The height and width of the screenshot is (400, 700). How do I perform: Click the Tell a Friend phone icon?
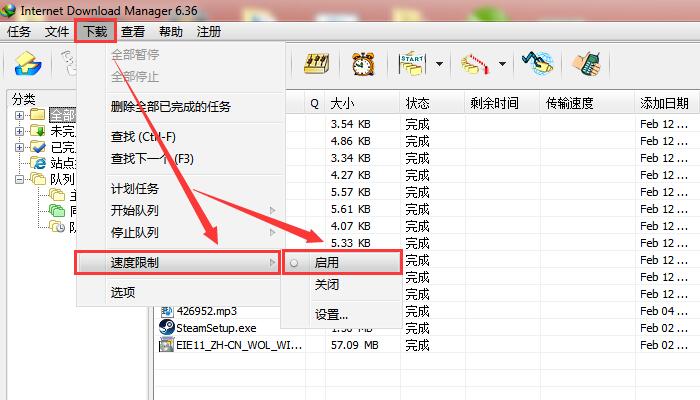click(x=587, y=64)
